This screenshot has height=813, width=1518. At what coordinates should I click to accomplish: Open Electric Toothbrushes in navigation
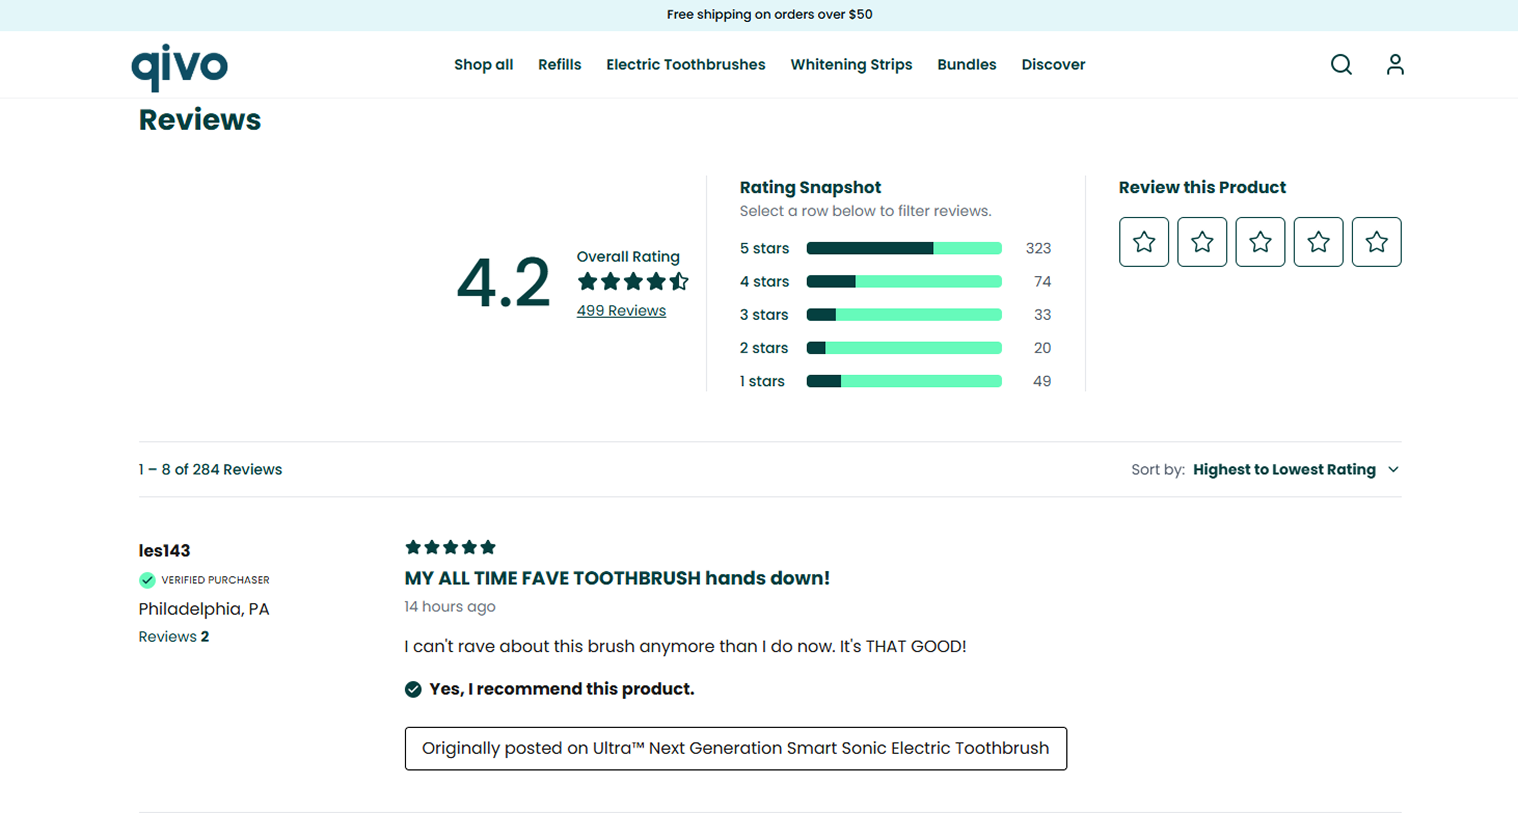pyautogui.click(x=685, y=65)
